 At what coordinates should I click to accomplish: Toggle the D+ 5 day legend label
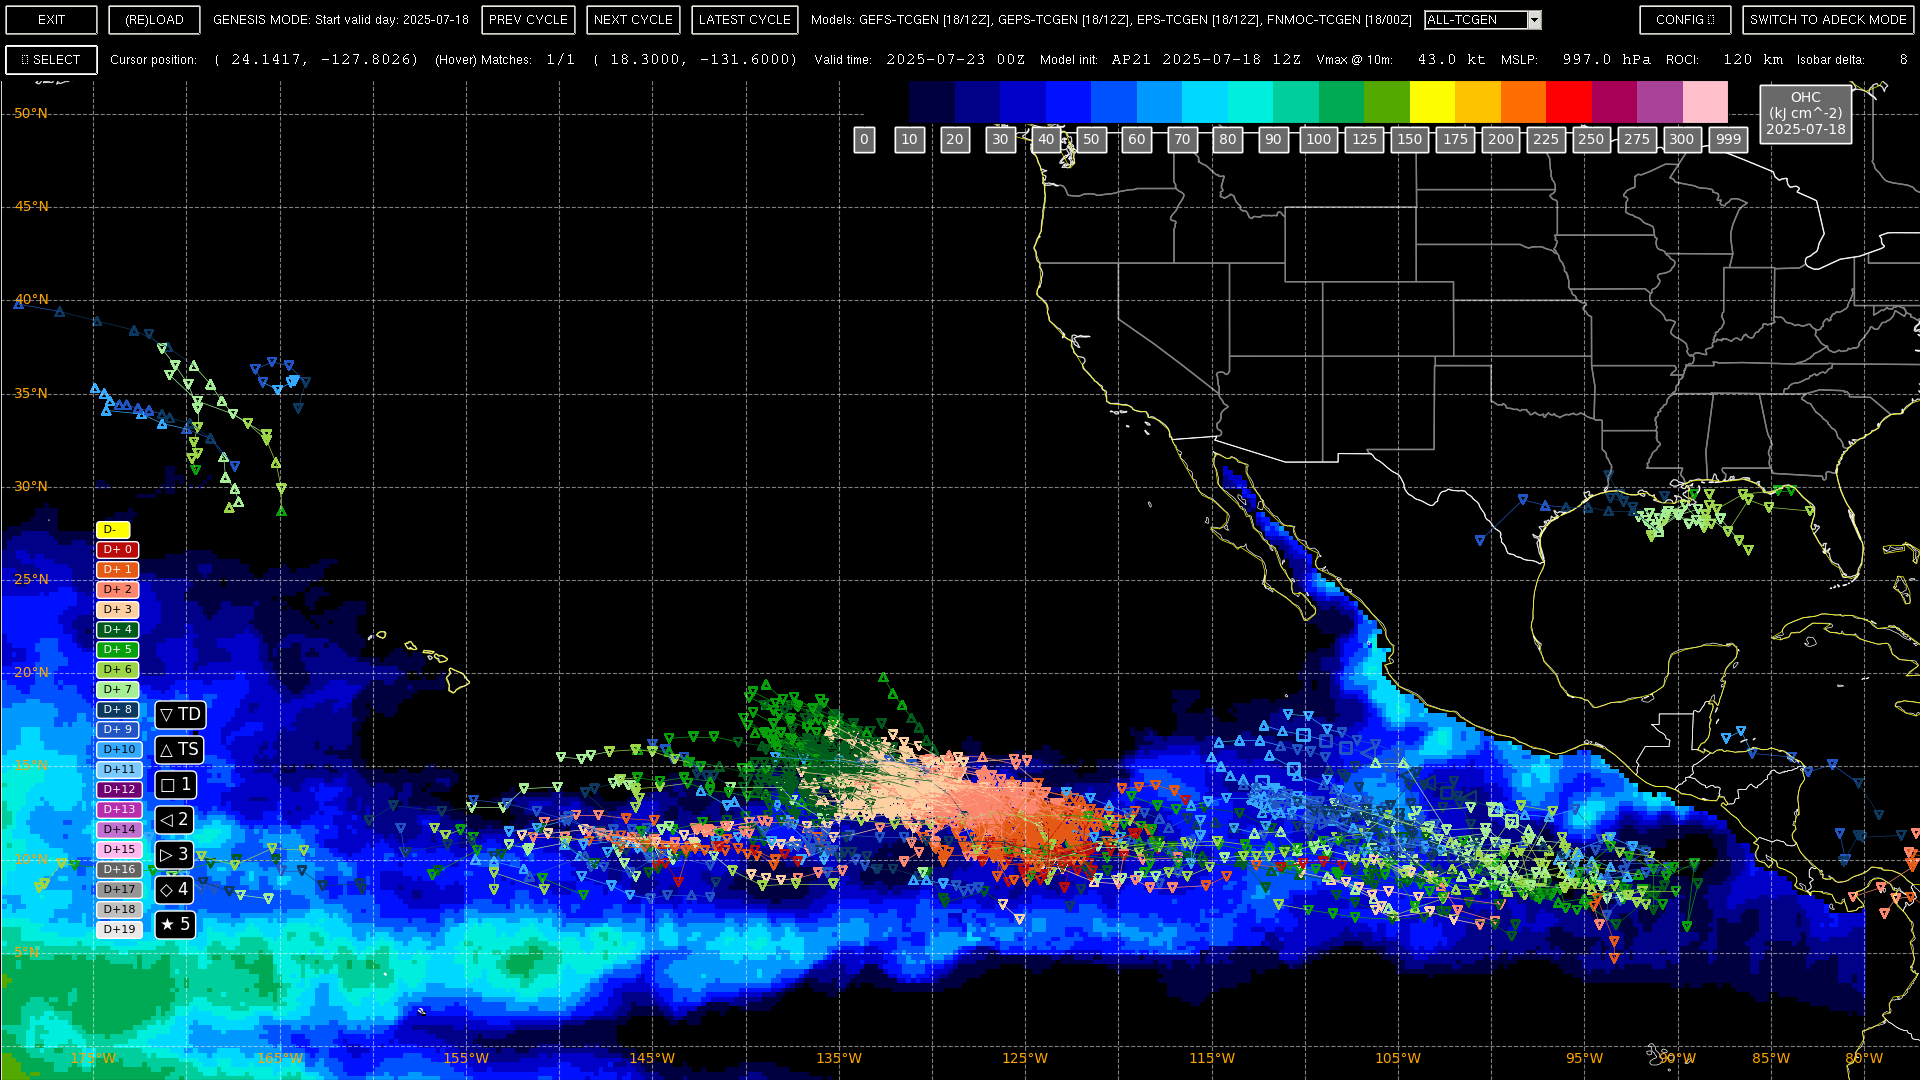117,650
